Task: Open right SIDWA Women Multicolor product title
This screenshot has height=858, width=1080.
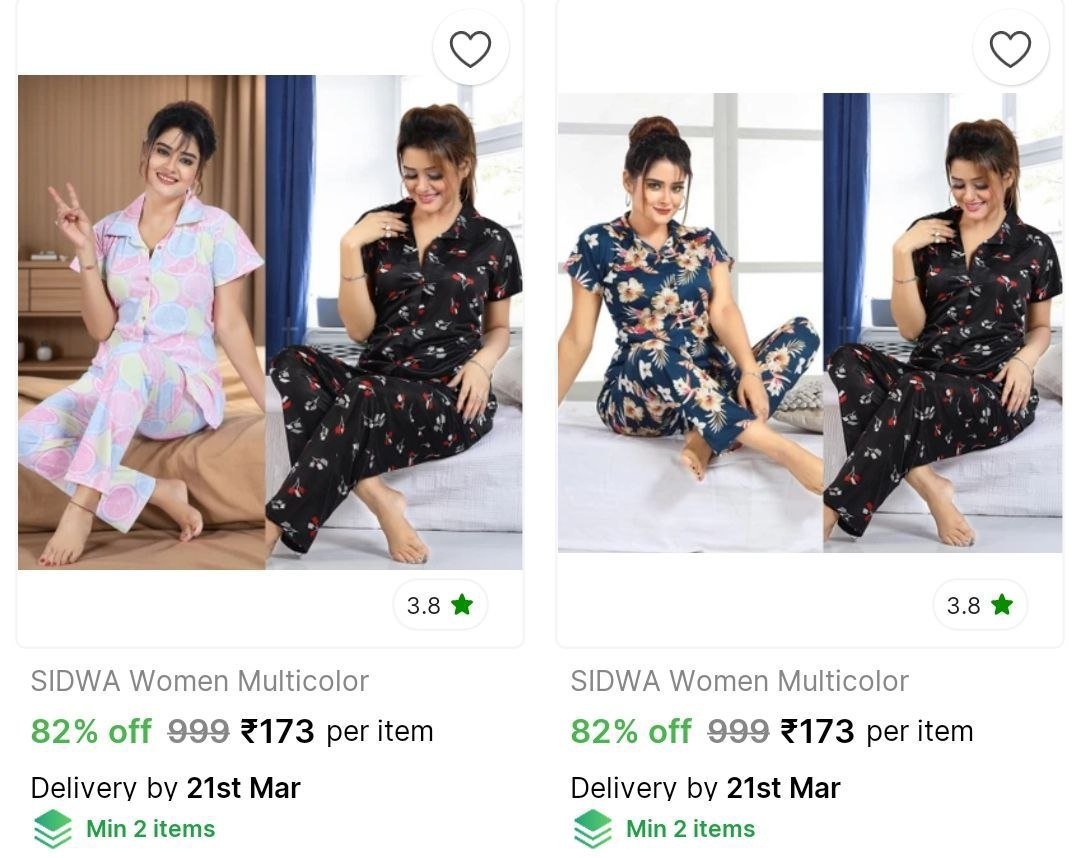Action: click(740, 681)
